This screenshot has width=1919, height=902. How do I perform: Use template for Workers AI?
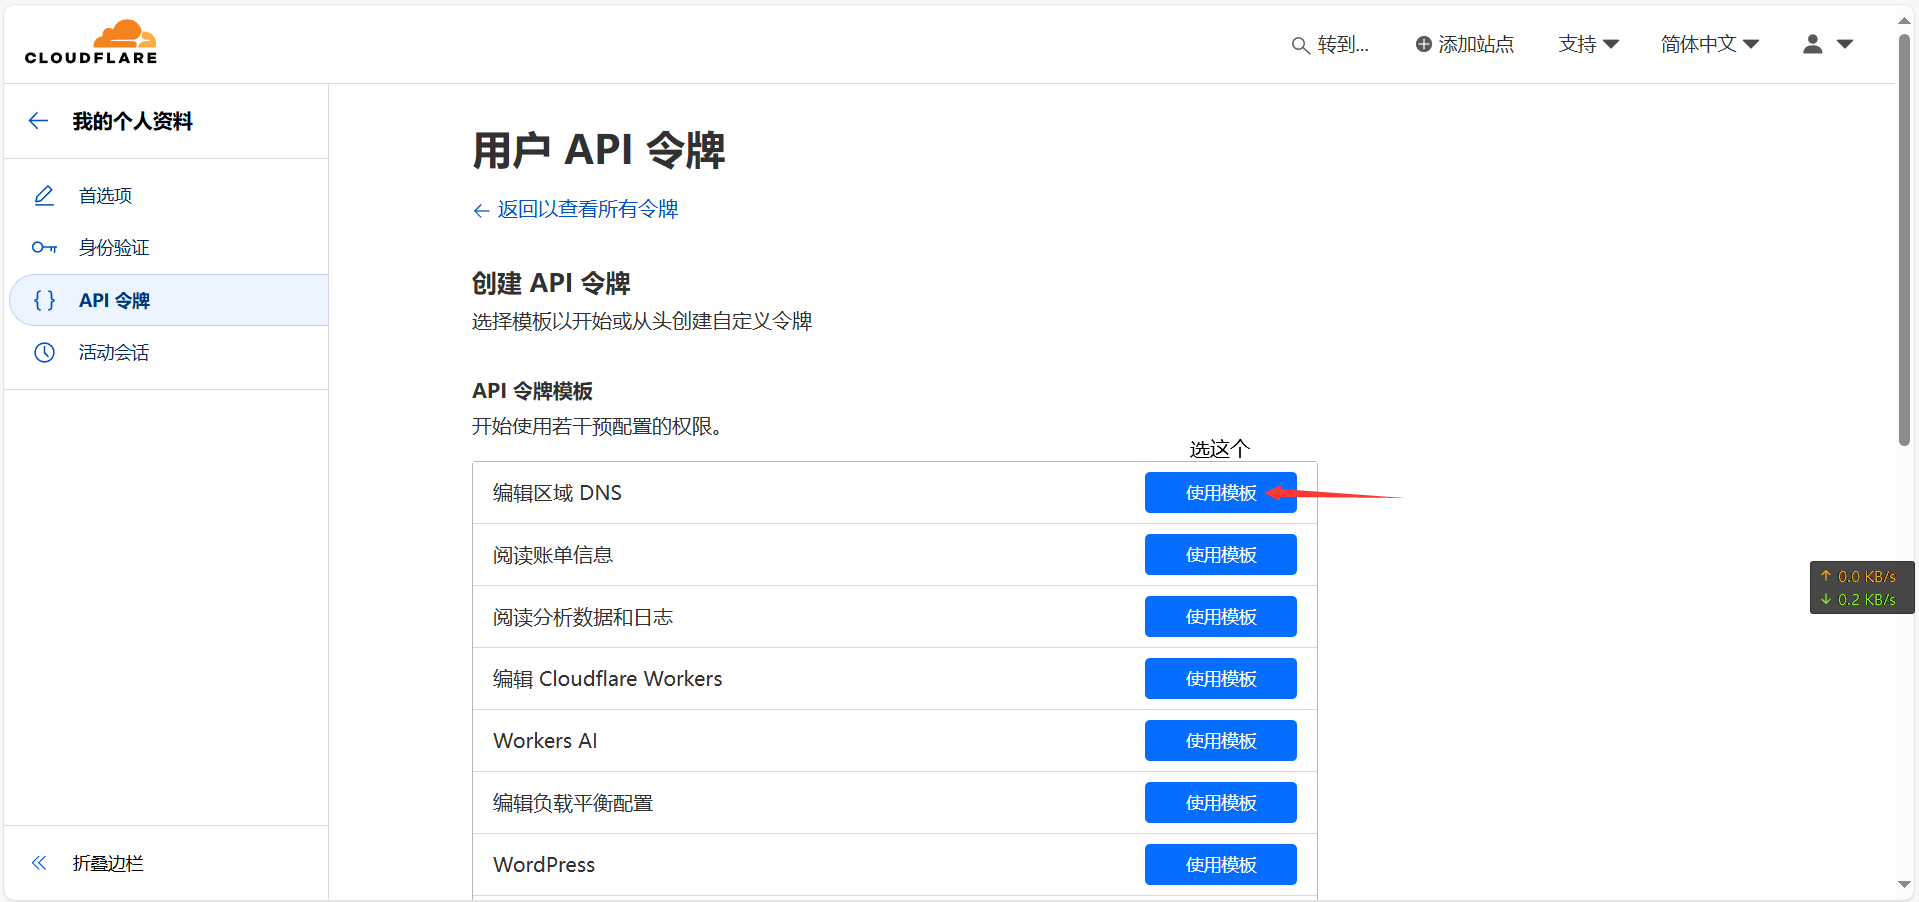pos(1220,741)
